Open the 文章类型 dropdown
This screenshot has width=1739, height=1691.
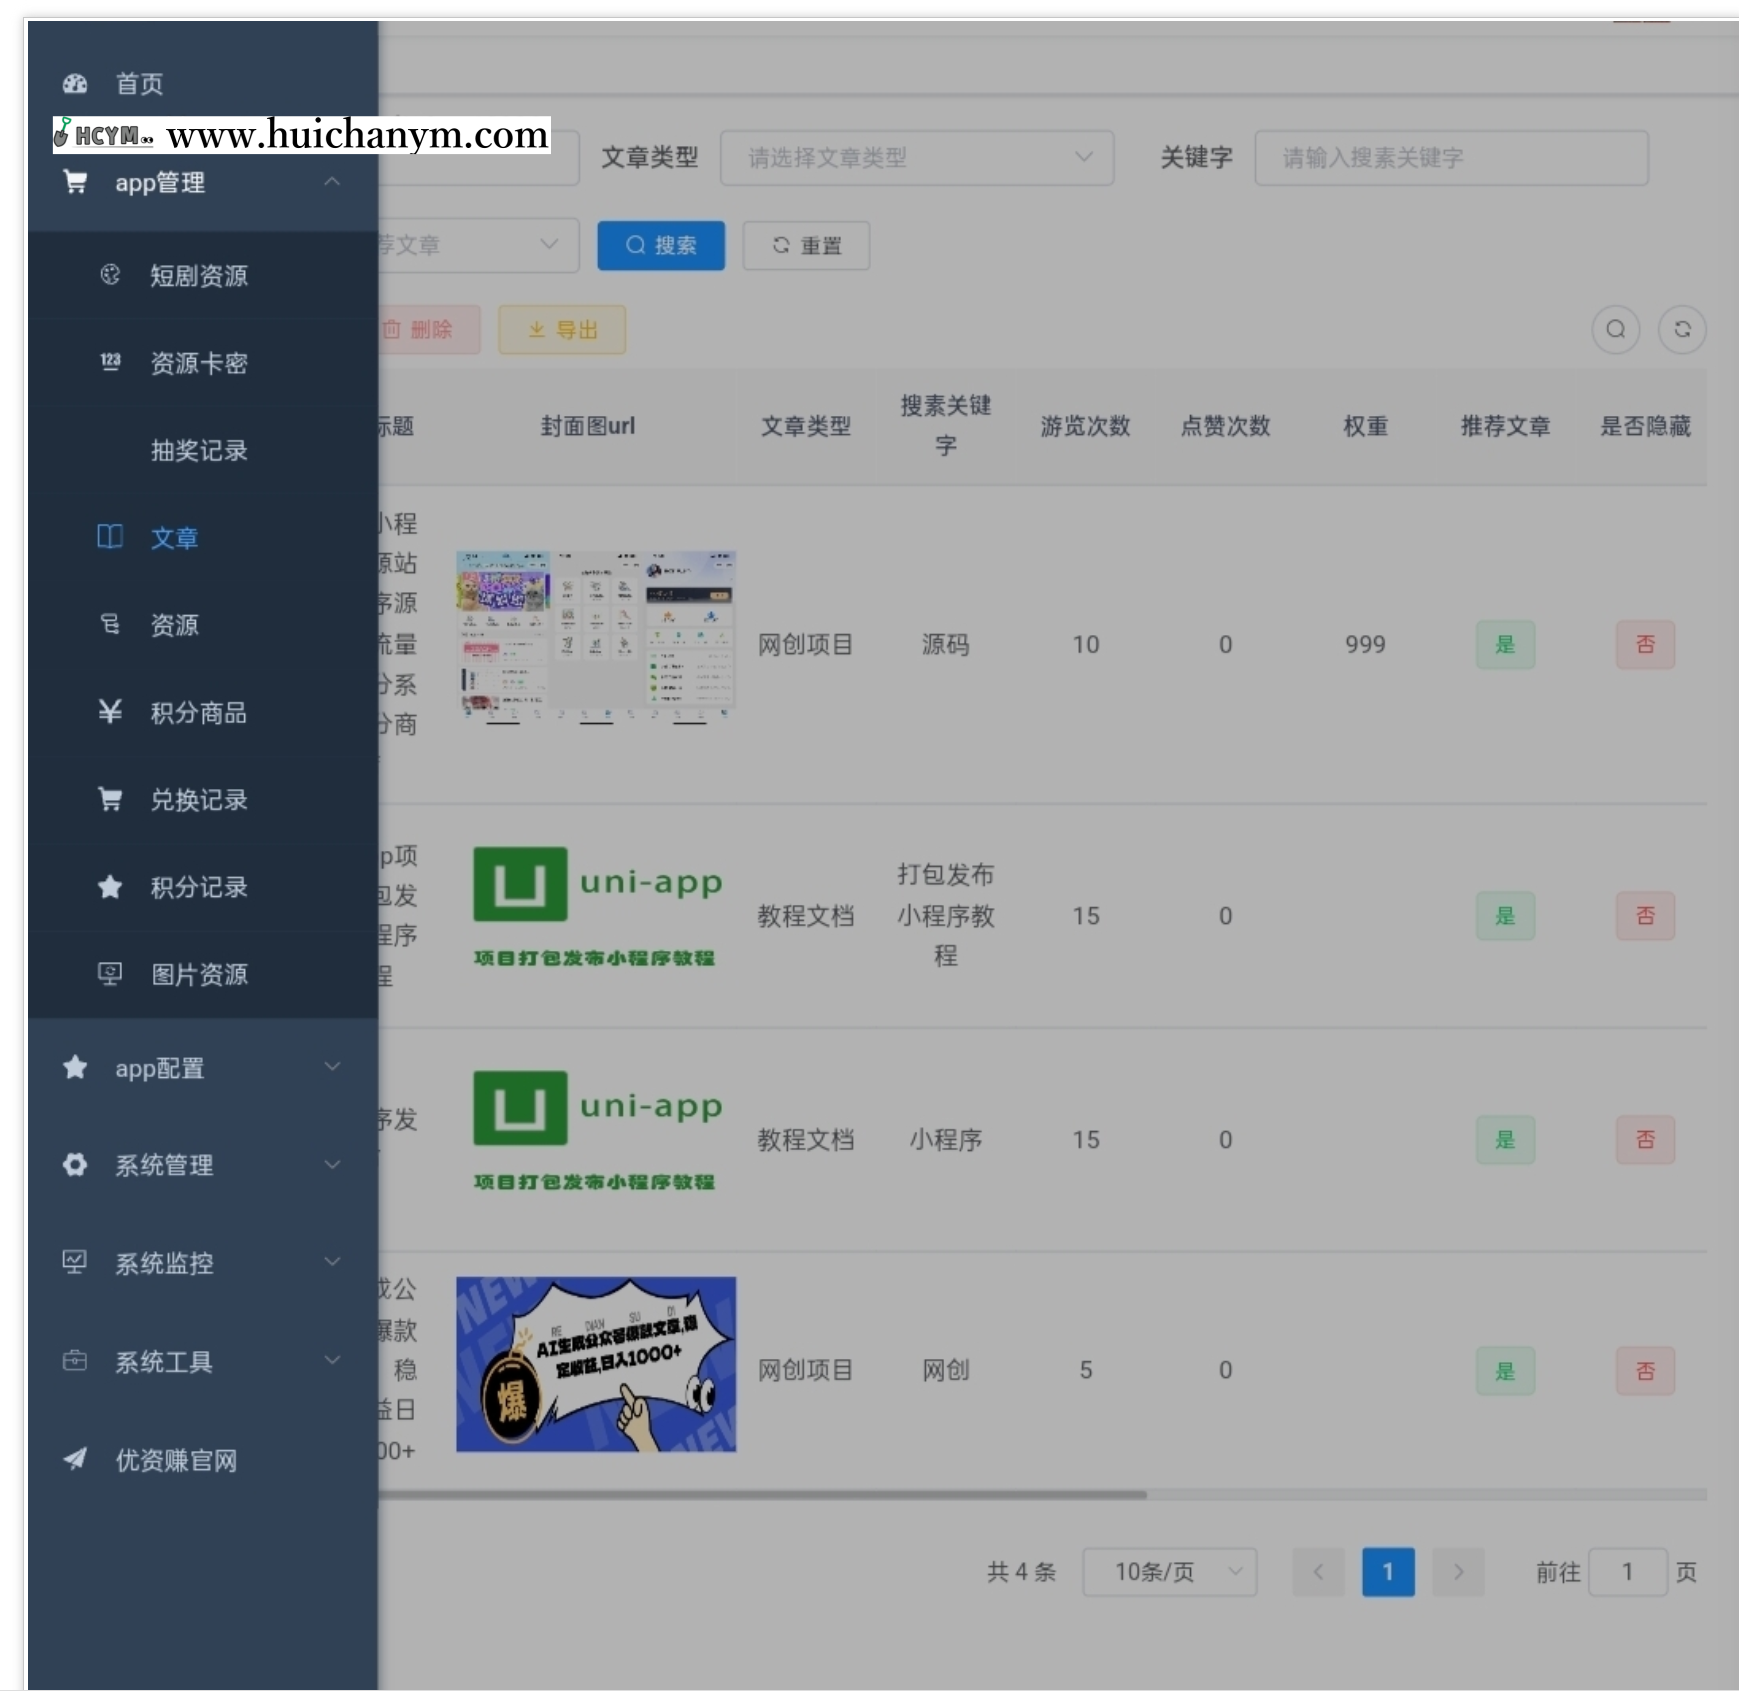coord(916,157)
